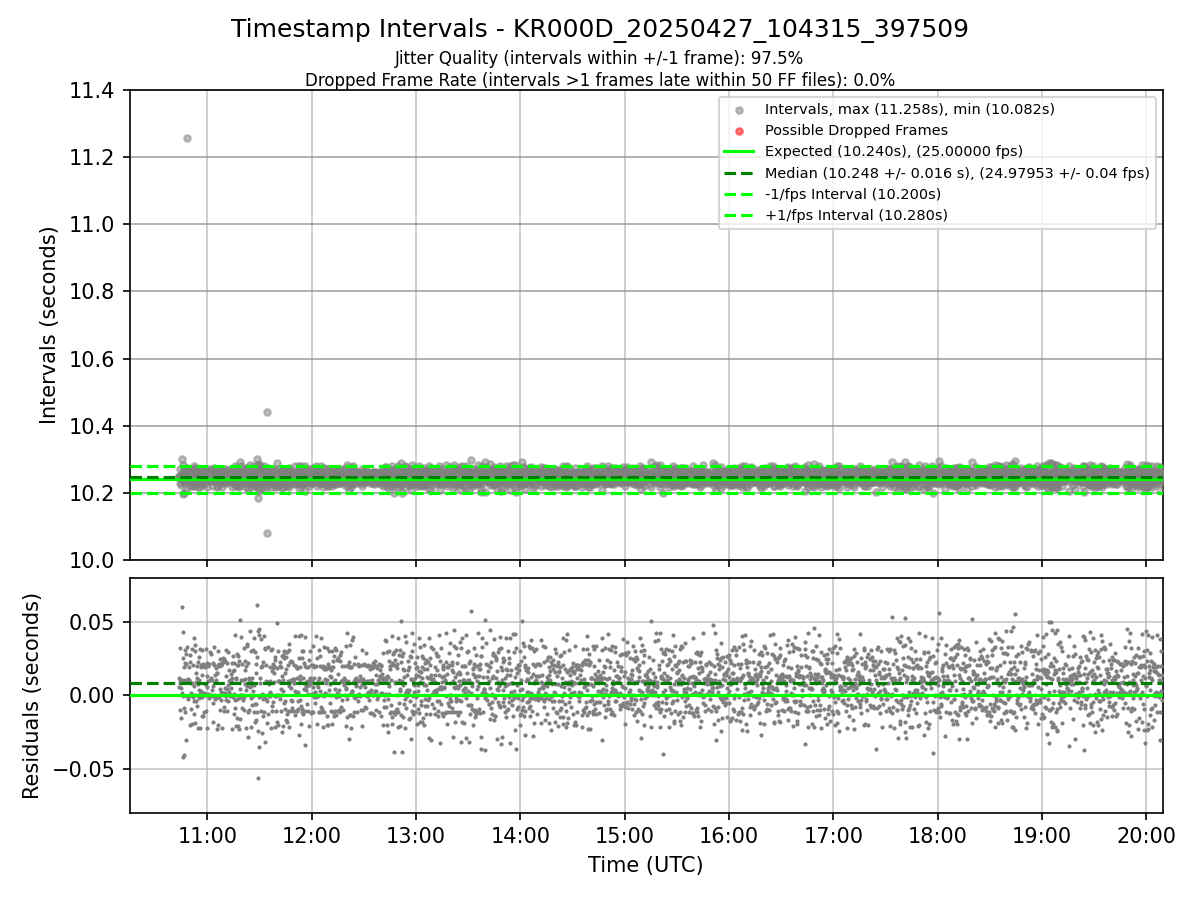Click the outlier data point near 11.26 seconds

[187, 138]
